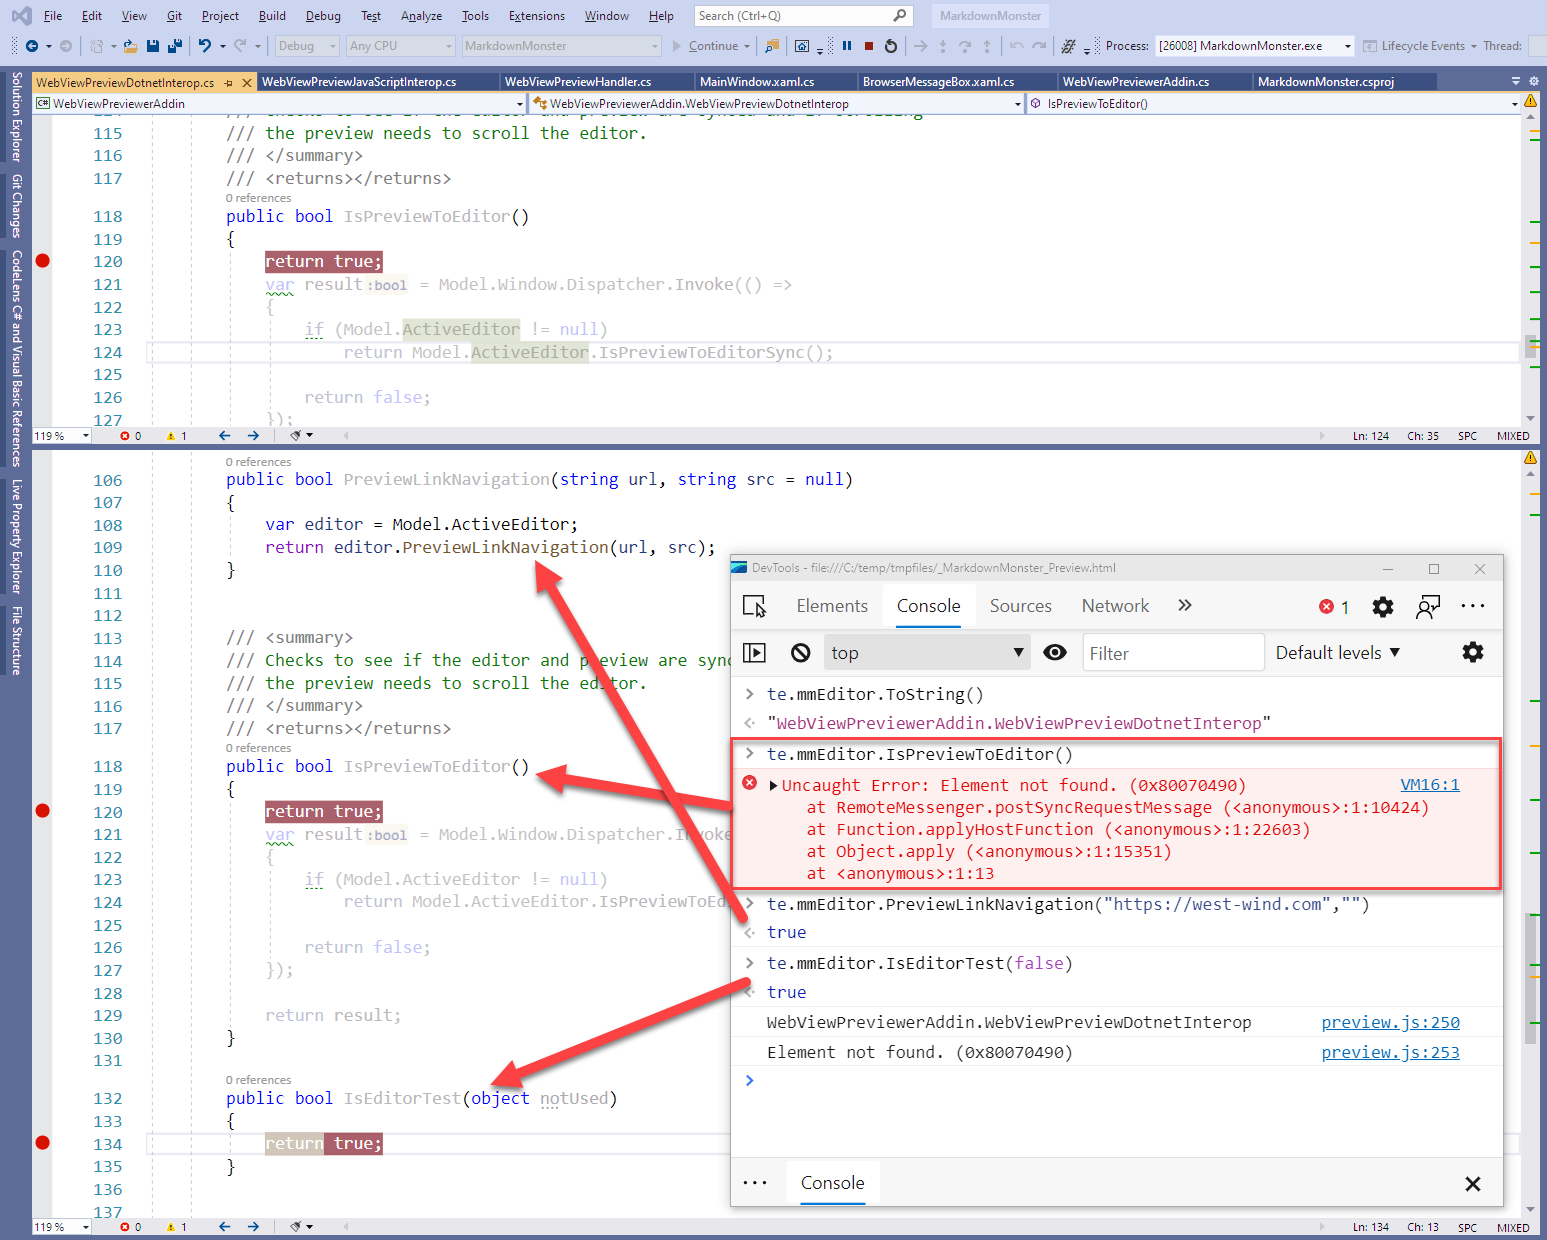The image size is (1547, 1240).
Task: Close the DevTools bottom Console drawer
Action: [1473, 1184]
